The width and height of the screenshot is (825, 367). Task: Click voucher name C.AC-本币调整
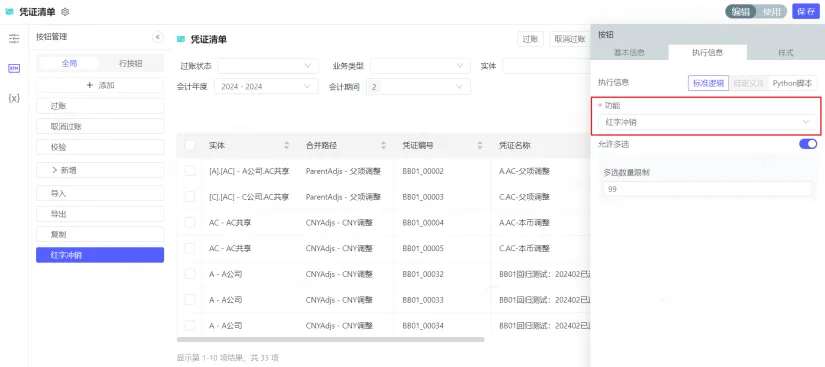pos(524,248)
